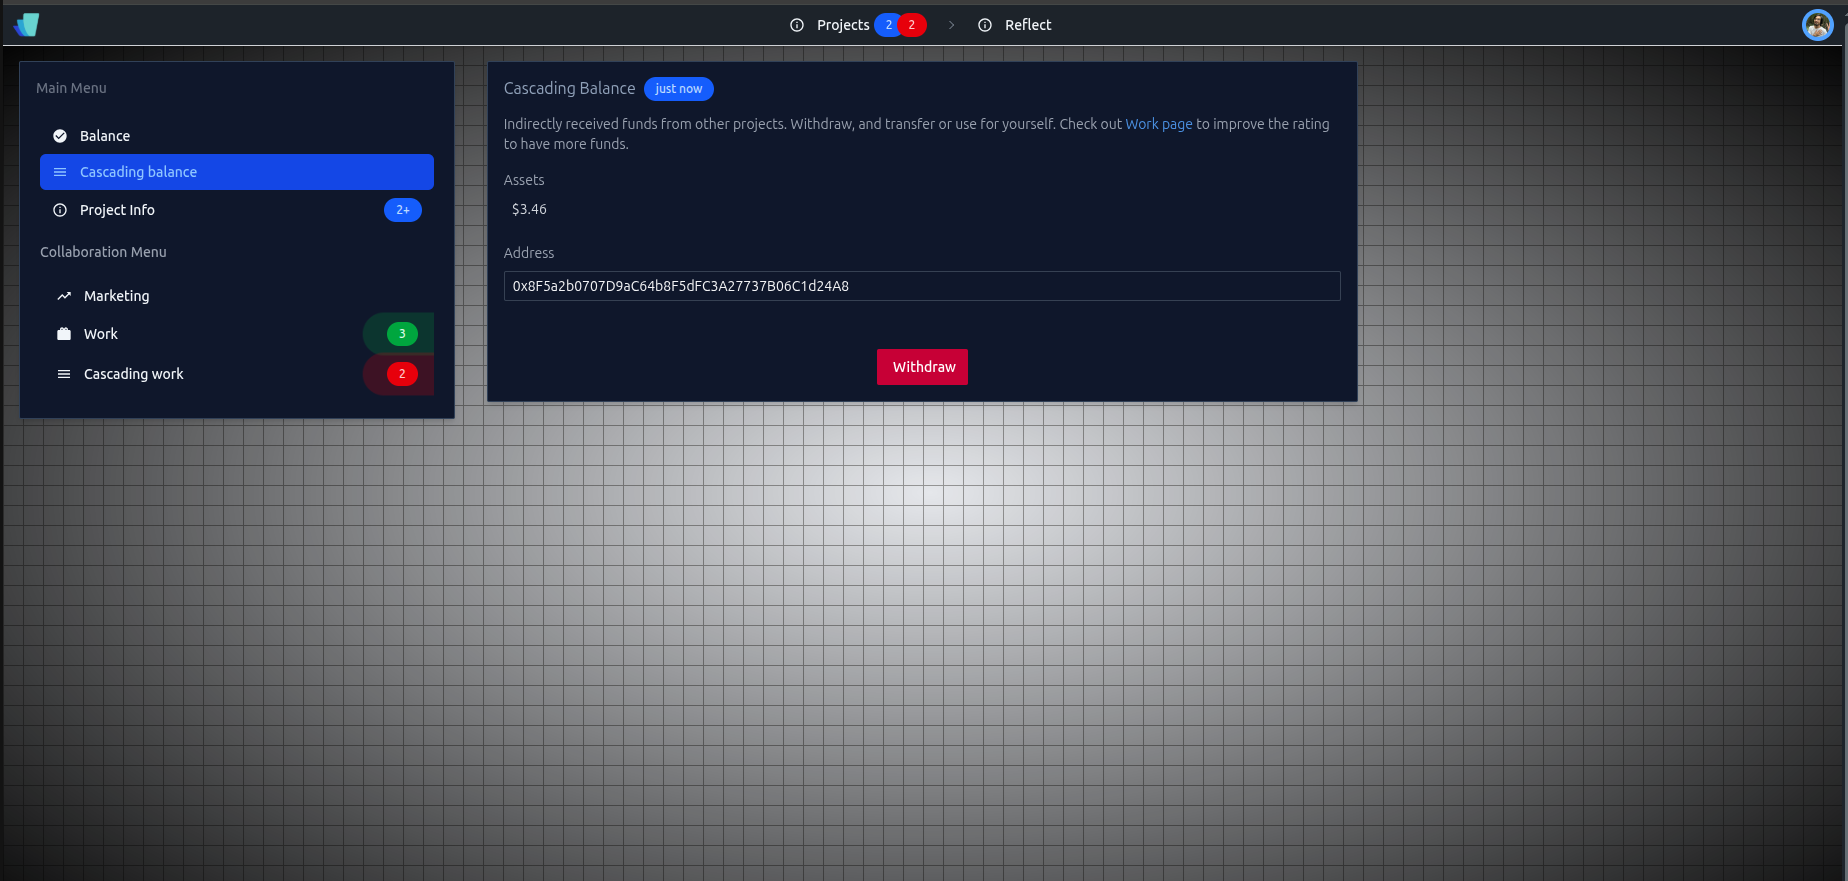Click the Project Info circle icon

click(60, 210)
